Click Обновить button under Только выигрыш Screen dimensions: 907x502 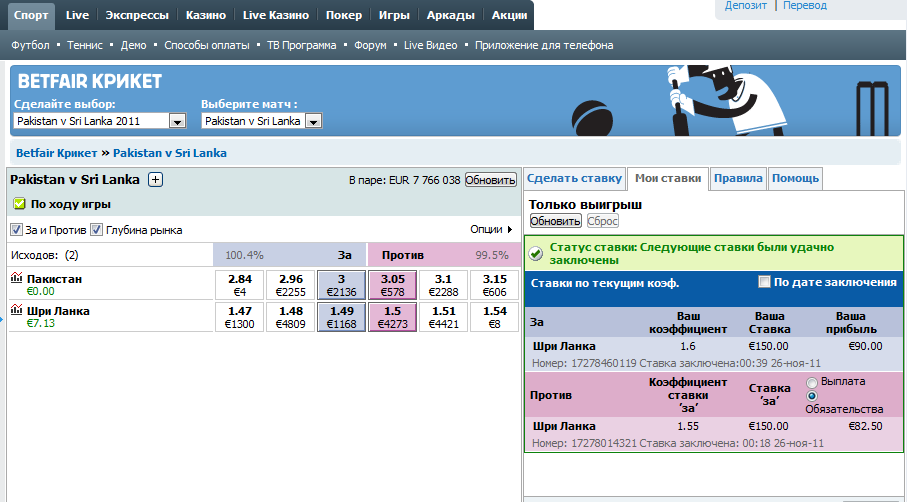556,221
